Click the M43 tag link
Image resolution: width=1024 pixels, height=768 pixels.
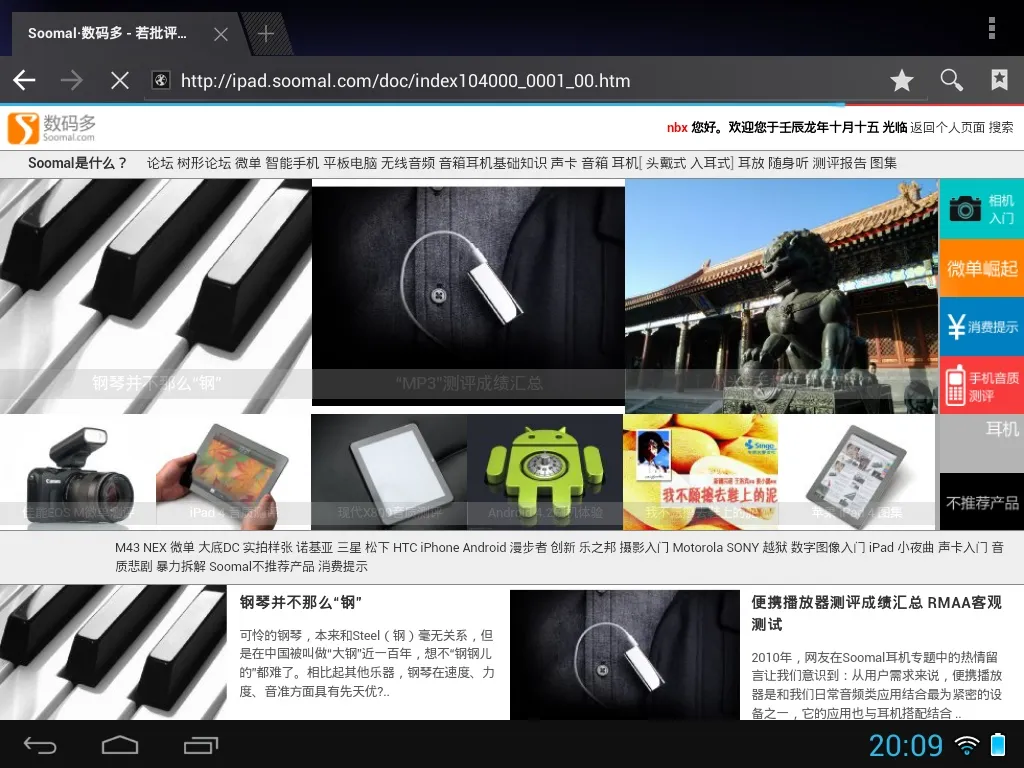(x=127, y=547)
